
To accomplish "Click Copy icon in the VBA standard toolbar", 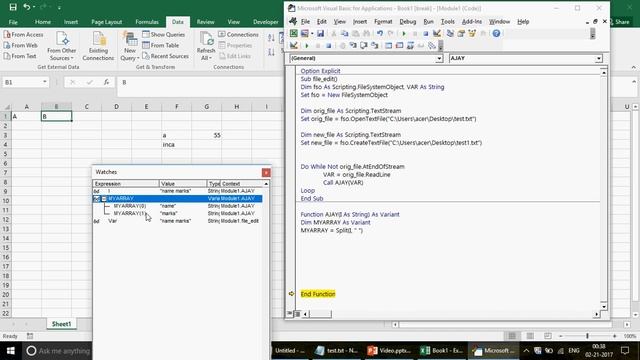I will pos(344,33).
